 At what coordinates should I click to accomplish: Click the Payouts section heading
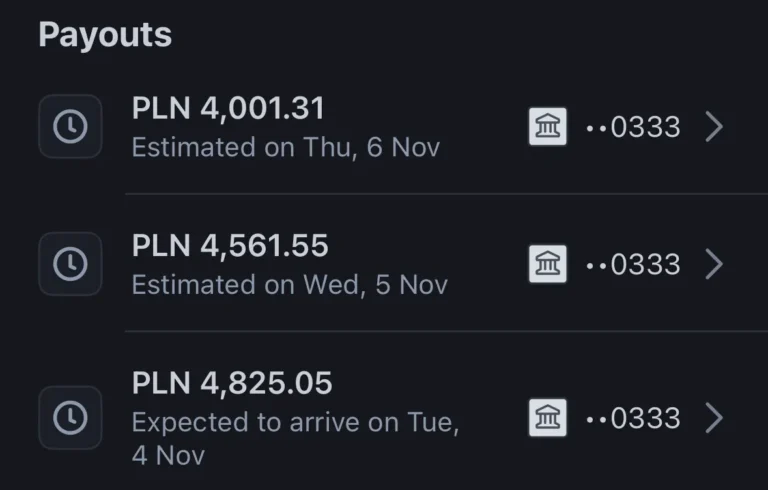tap(105, 35)
